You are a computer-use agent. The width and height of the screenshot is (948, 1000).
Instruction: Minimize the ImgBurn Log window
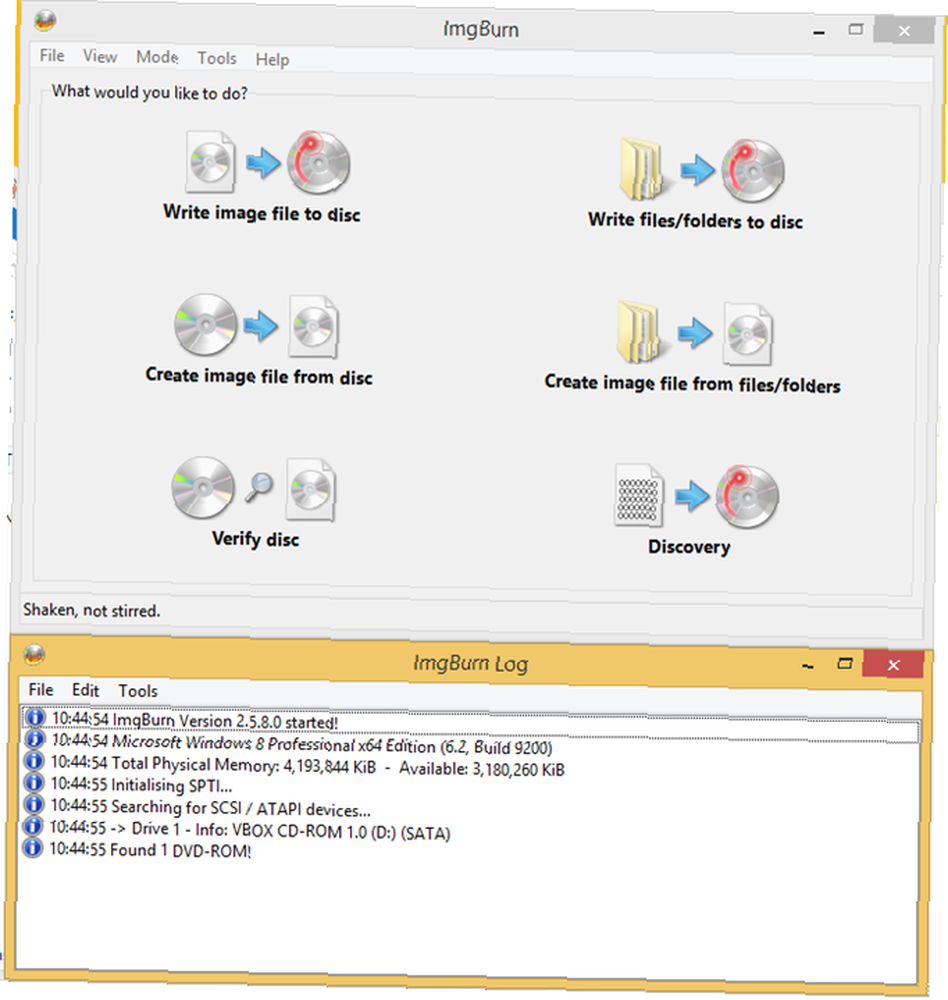click(x=808, y=665)
